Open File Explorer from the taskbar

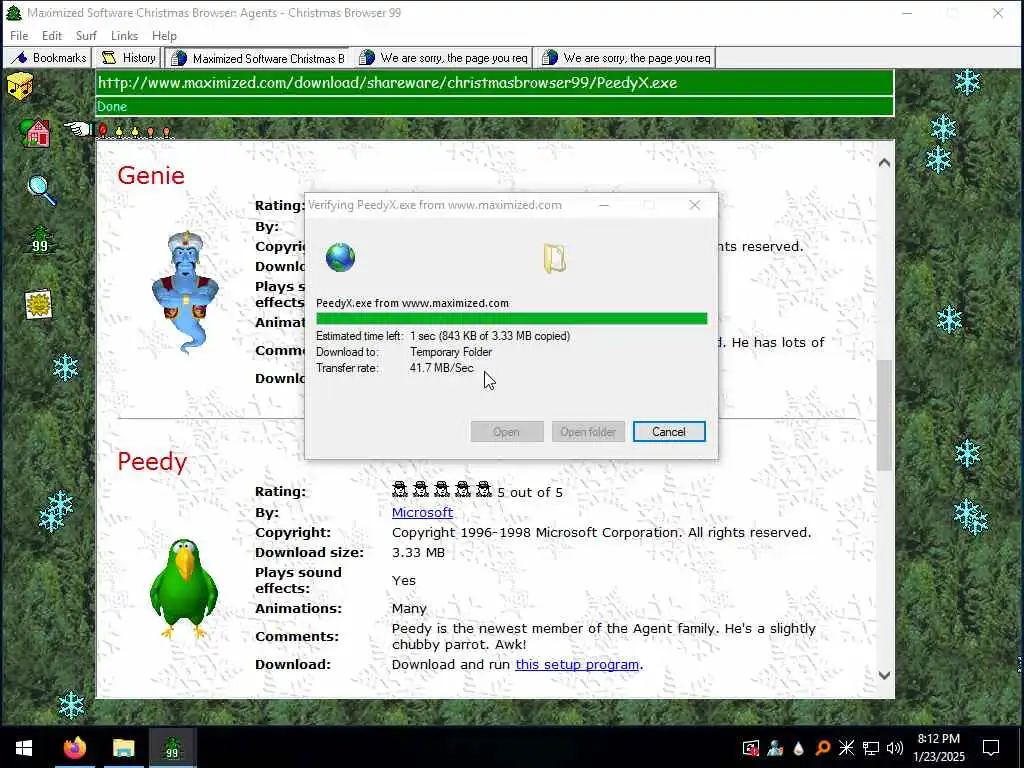[123, 748]
